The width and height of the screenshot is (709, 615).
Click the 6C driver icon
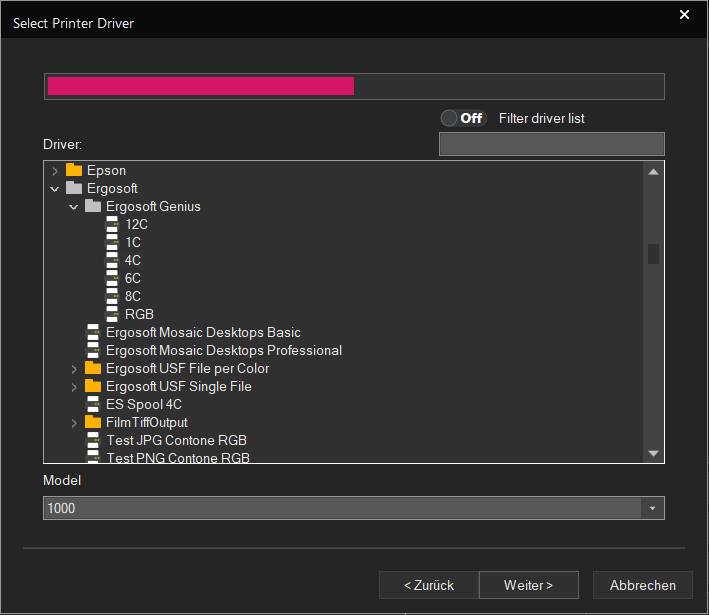[x=112, y=278]
